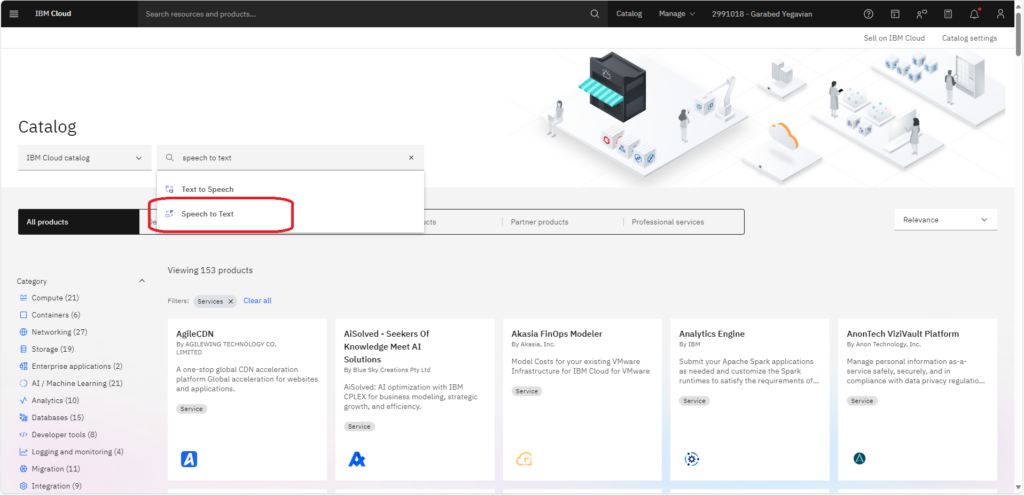
Task: Open the Relevance sort dropdown
Action: click(x=946, y=220)
